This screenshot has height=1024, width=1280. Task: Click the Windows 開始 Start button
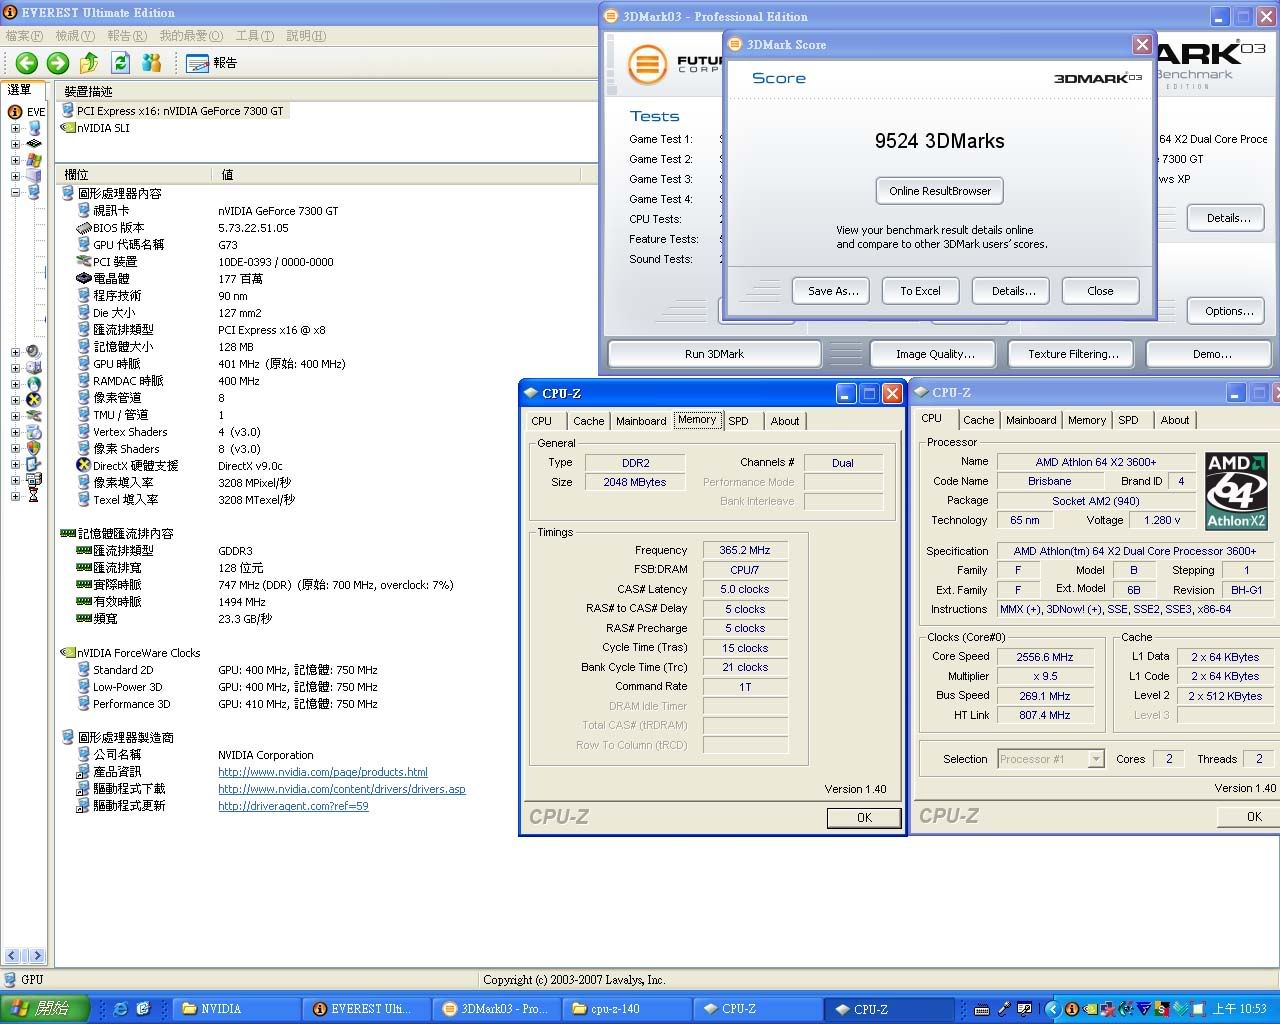coord(45,1009)
